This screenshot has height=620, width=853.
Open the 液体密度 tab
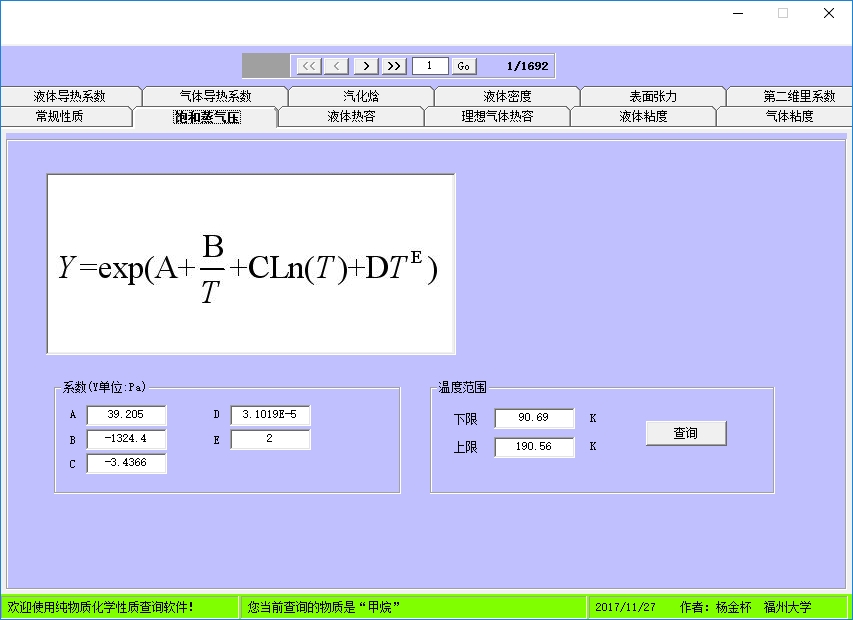(507, 96)
